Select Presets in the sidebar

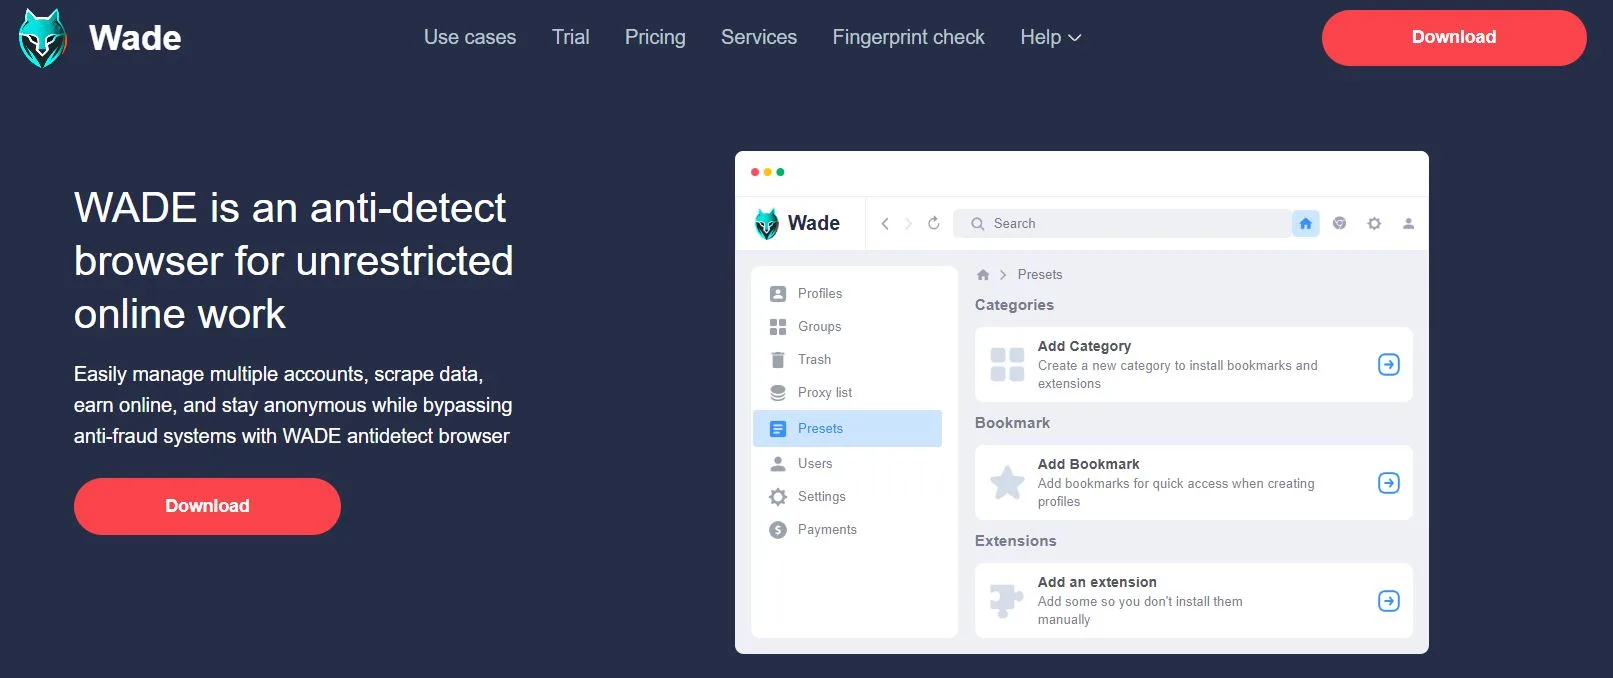[x=847, y=428]
